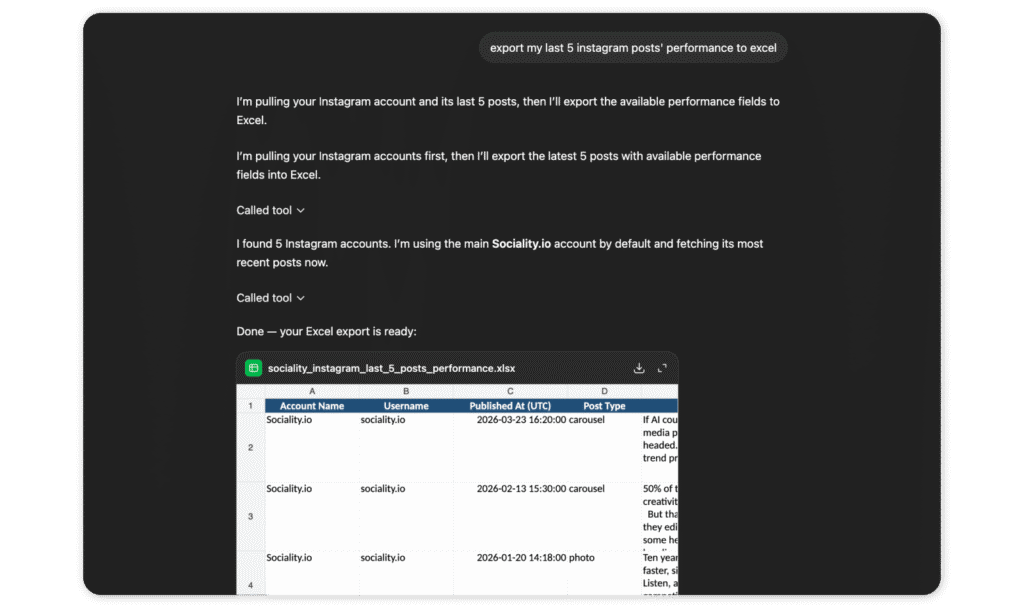Select the export Instagram posts user message bubble
Image resolution: width=1024 pixels, height=608 pixels.
coord(633,47)
